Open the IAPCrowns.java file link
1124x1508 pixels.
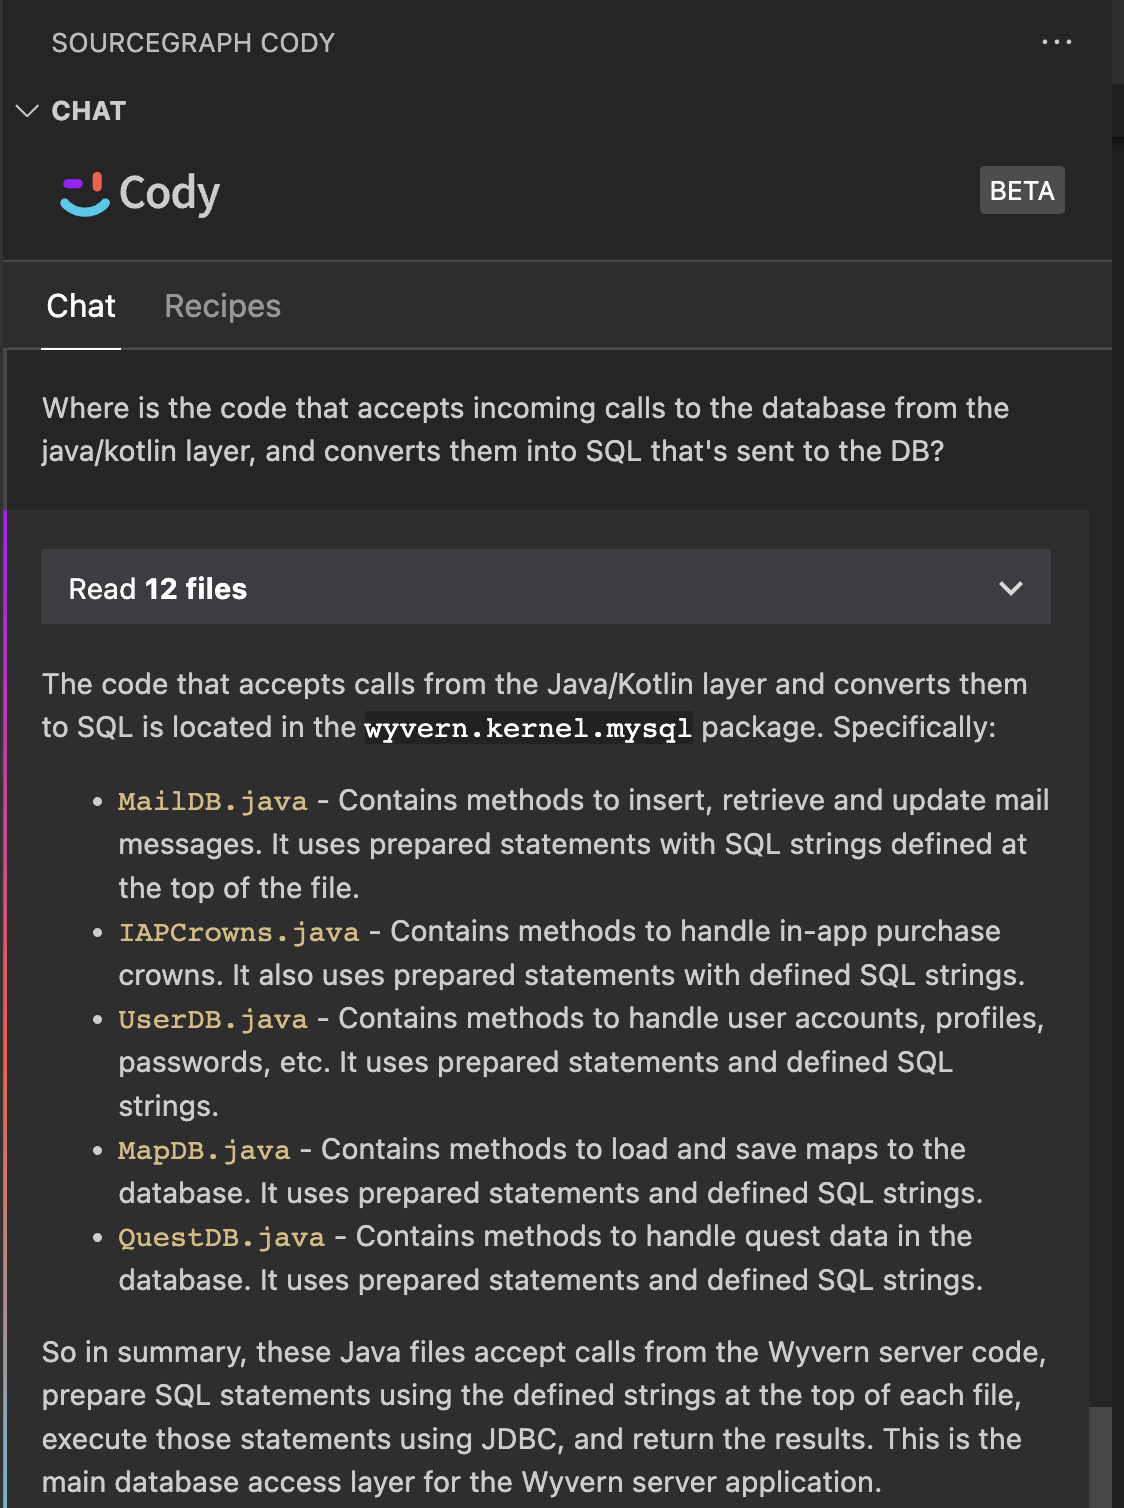238,933
